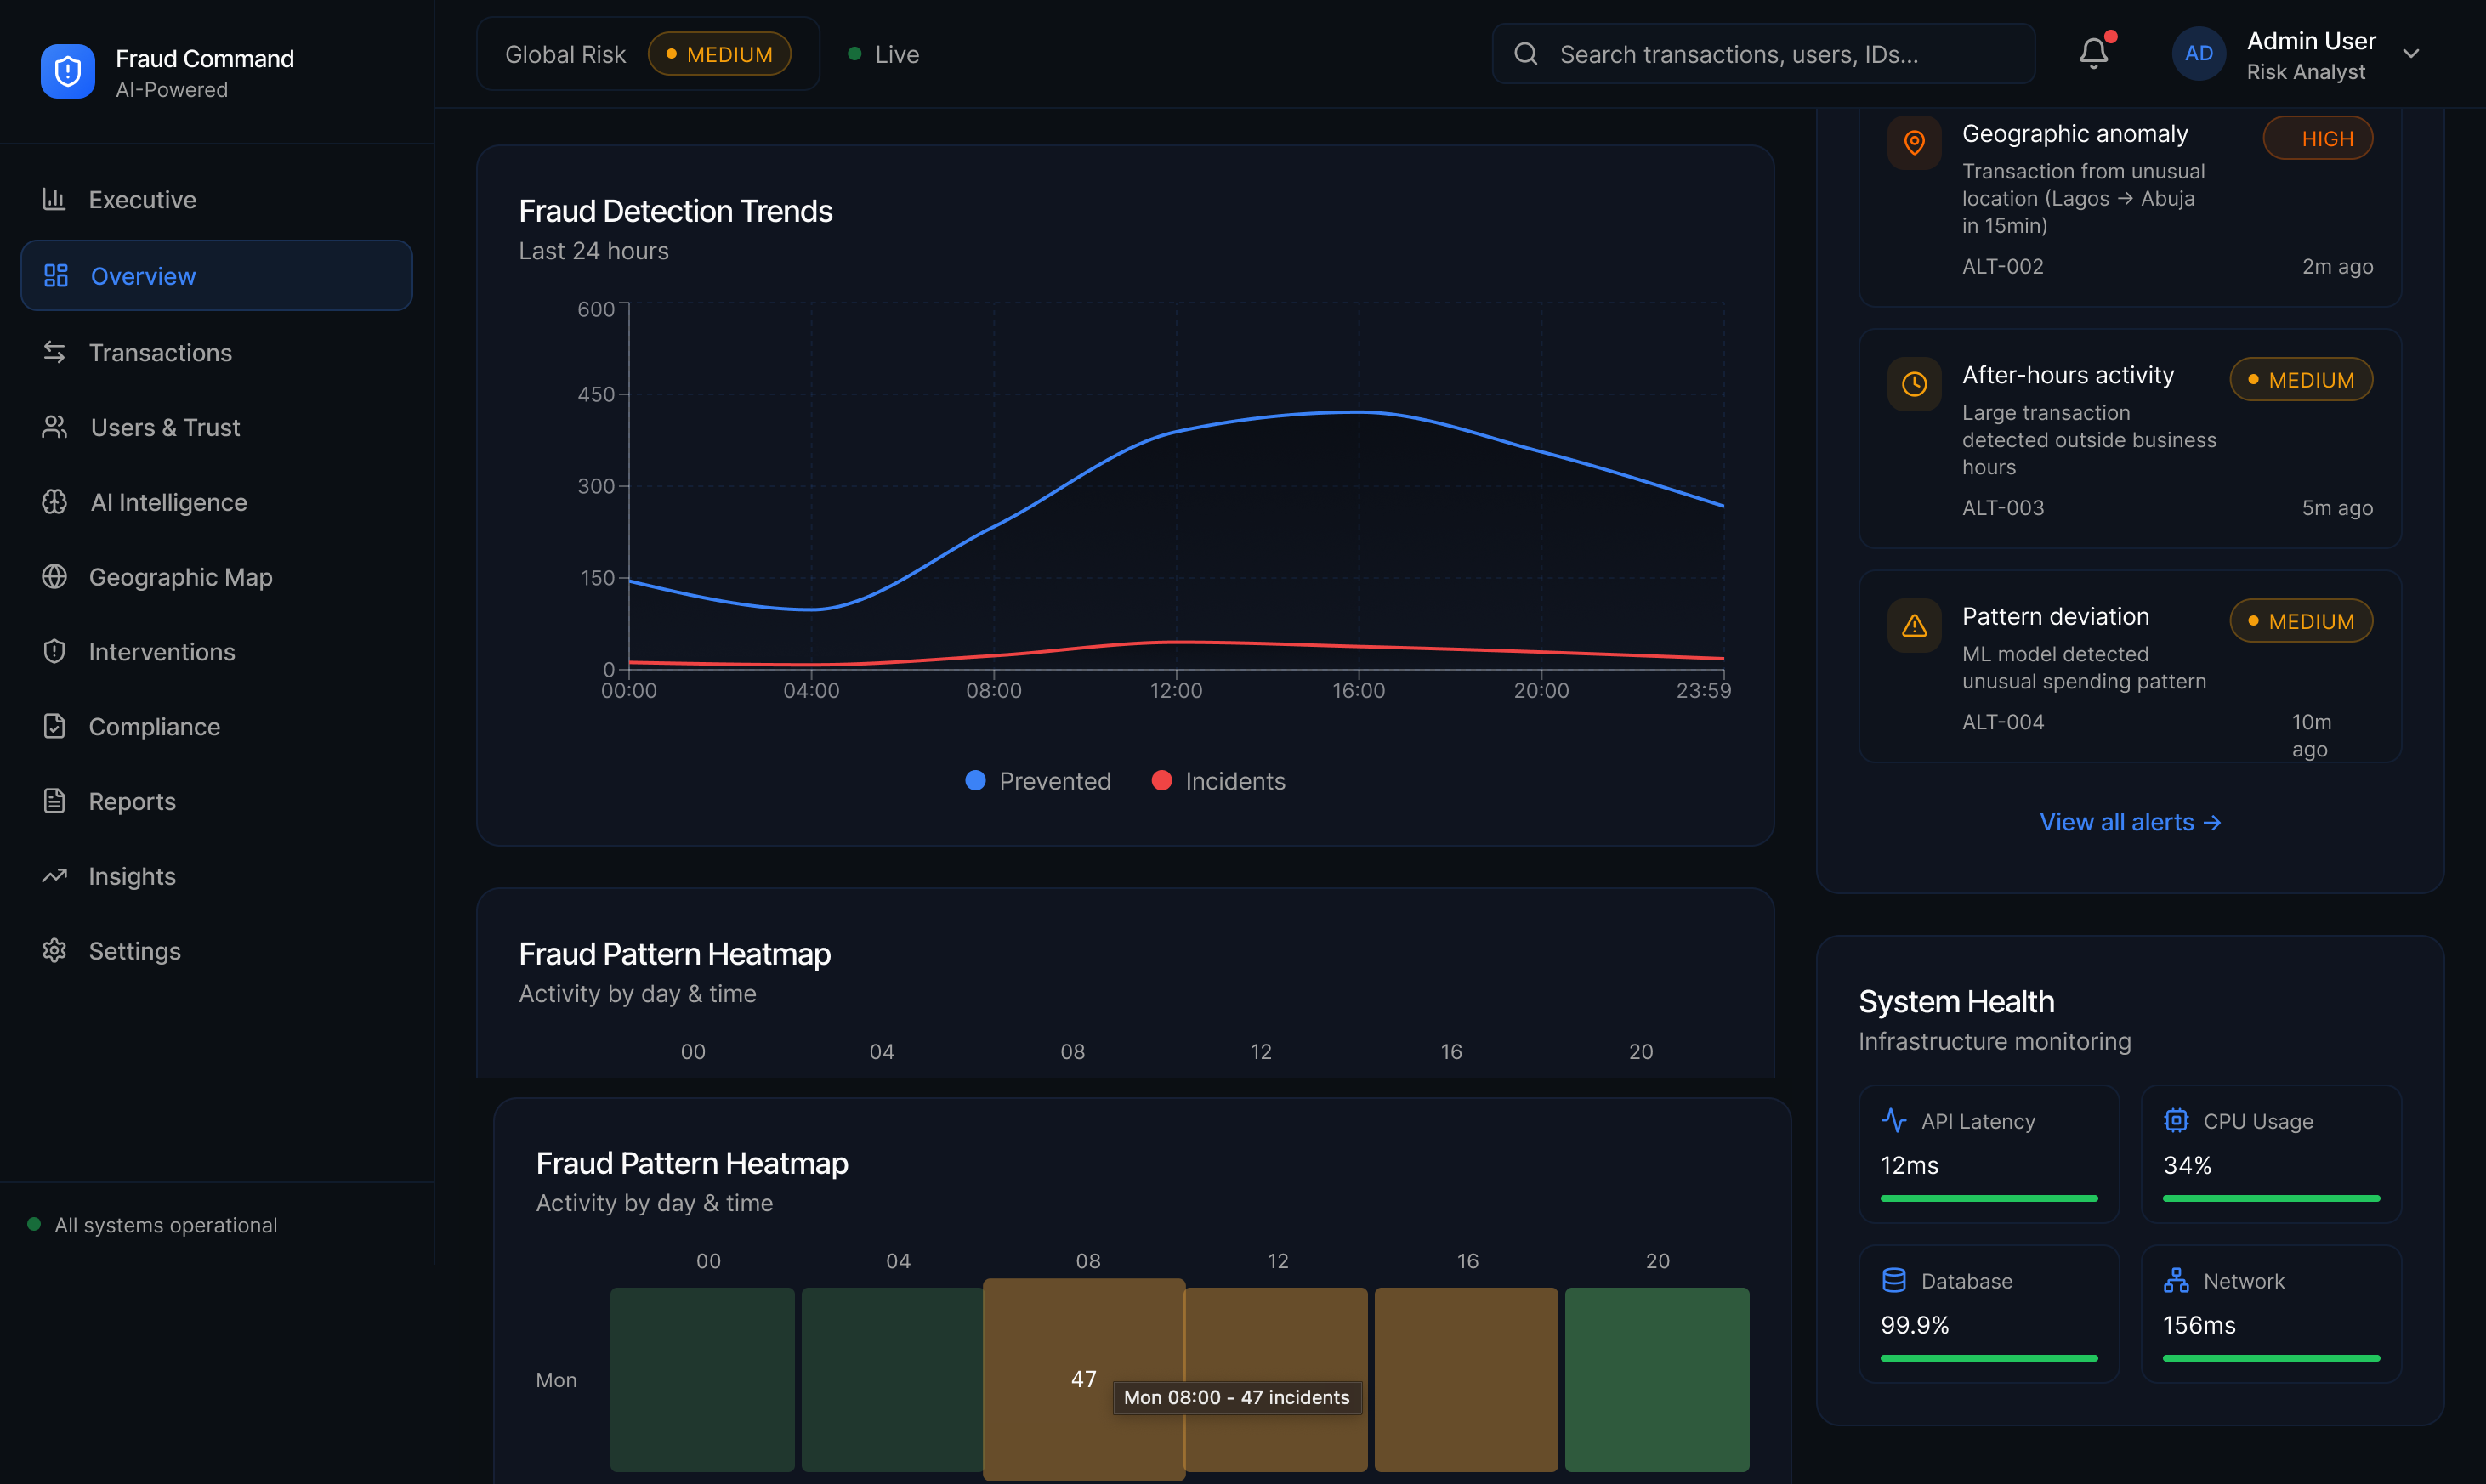Image resolution: width=2486 pixels, height=1484 pixels.
Task: Click the Network topology icon
Action: click(x=2176, y=1280)
